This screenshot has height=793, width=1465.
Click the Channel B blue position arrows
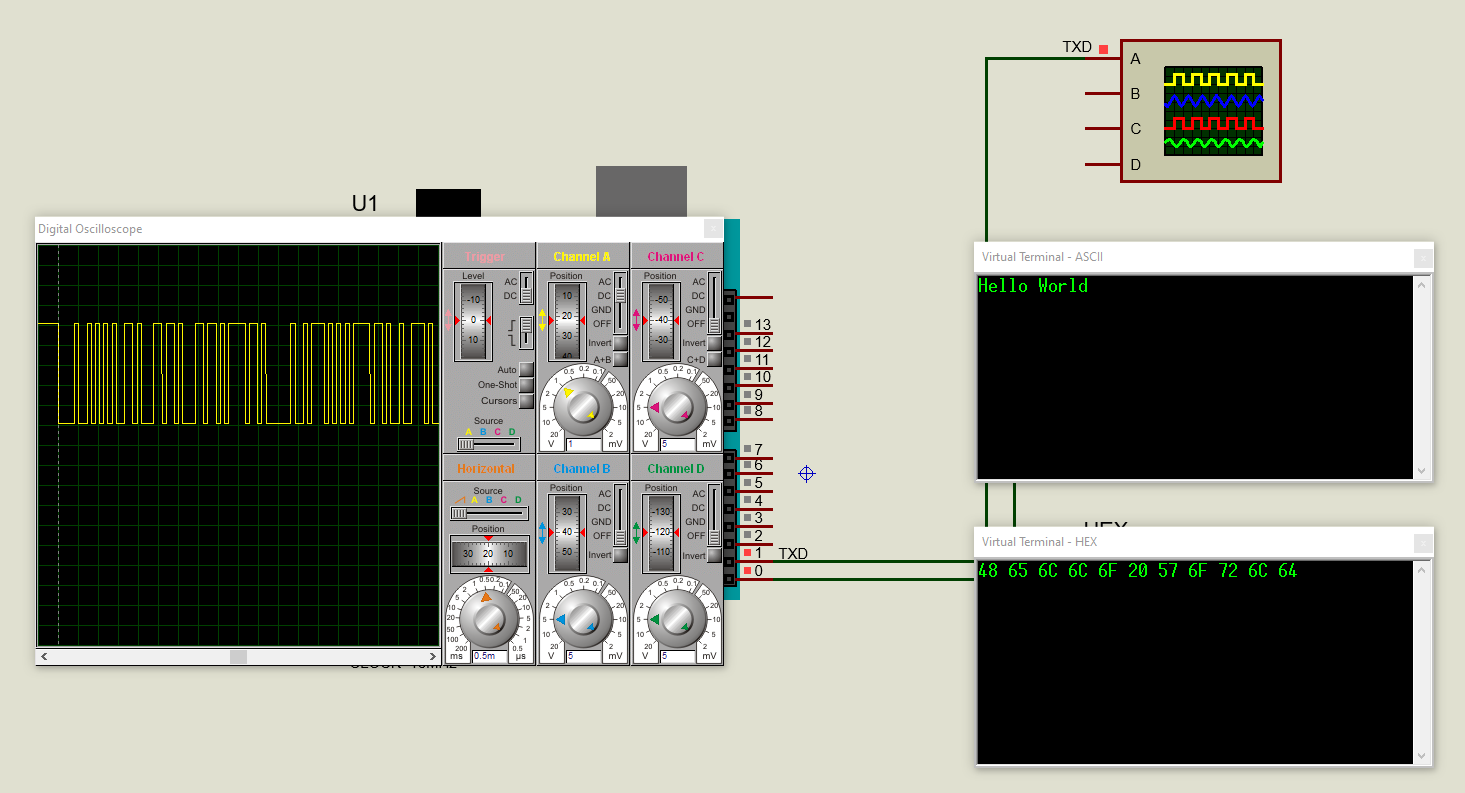(x=543, y=533)
